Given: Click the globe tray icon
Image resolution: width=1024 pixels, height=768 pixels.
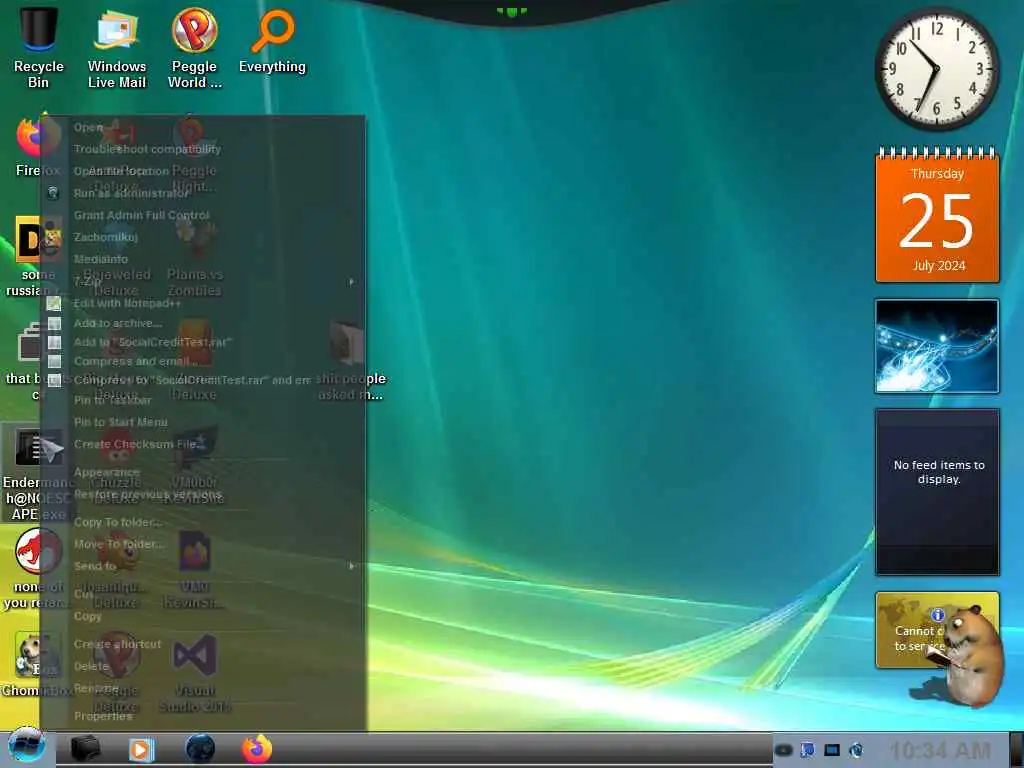Looking at the screenshot, I should pos(856,750).
